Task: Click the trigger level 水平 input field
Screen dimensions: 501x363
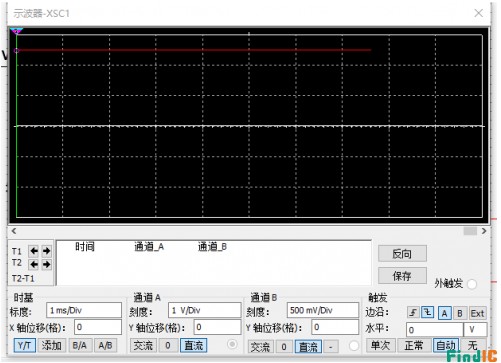Action: pyautogui.click(x=434, y=330)
